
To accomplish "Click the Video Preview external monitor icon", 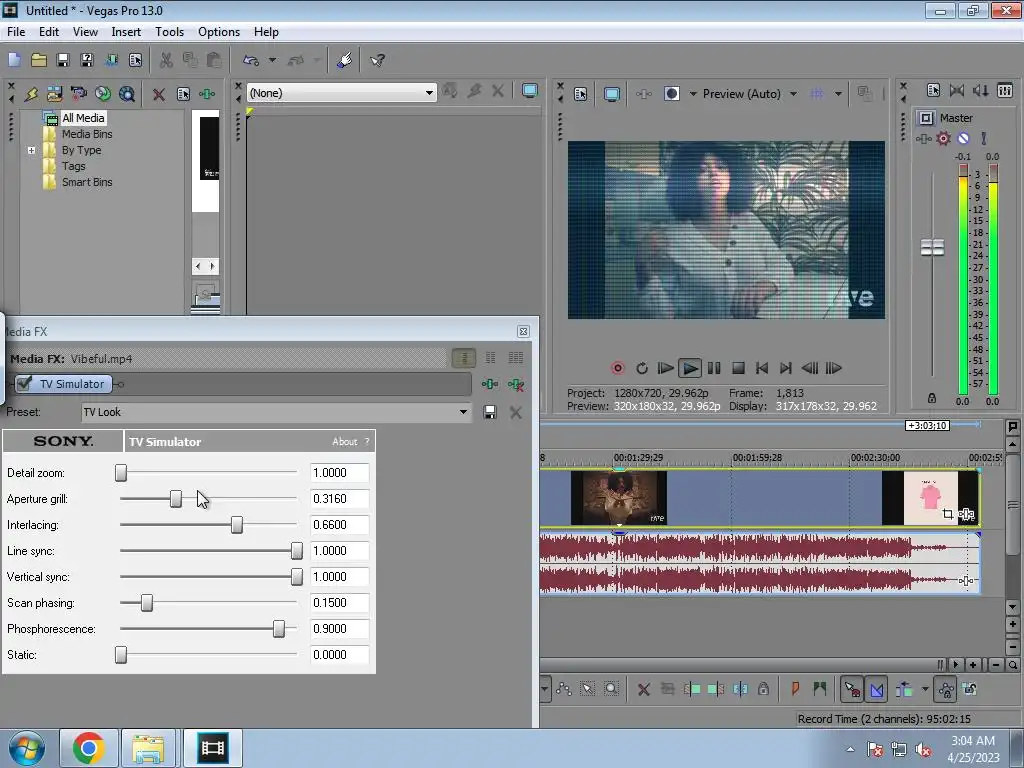I will click(612, 94).
